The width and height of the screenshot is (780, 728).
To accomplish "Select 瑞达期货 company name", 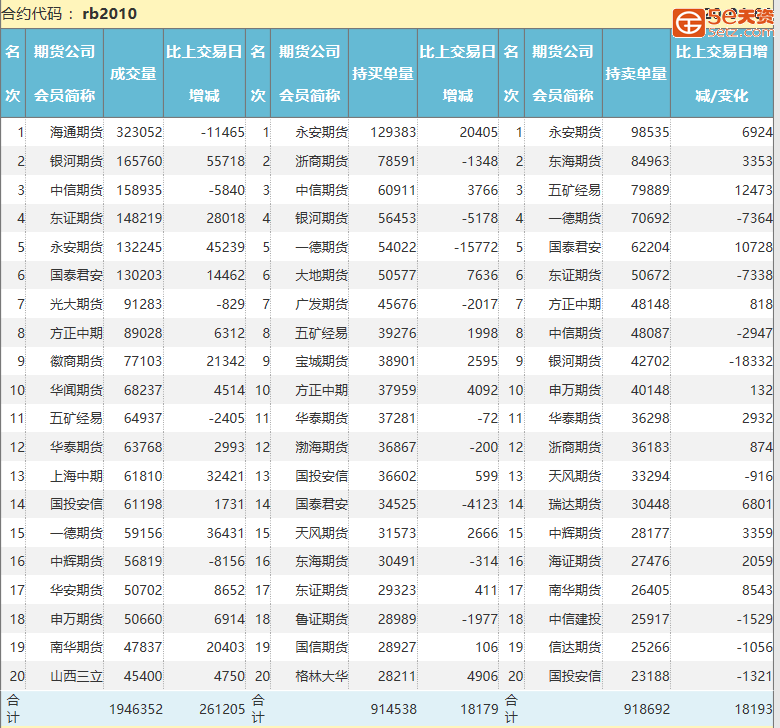I will click(575, 505).
